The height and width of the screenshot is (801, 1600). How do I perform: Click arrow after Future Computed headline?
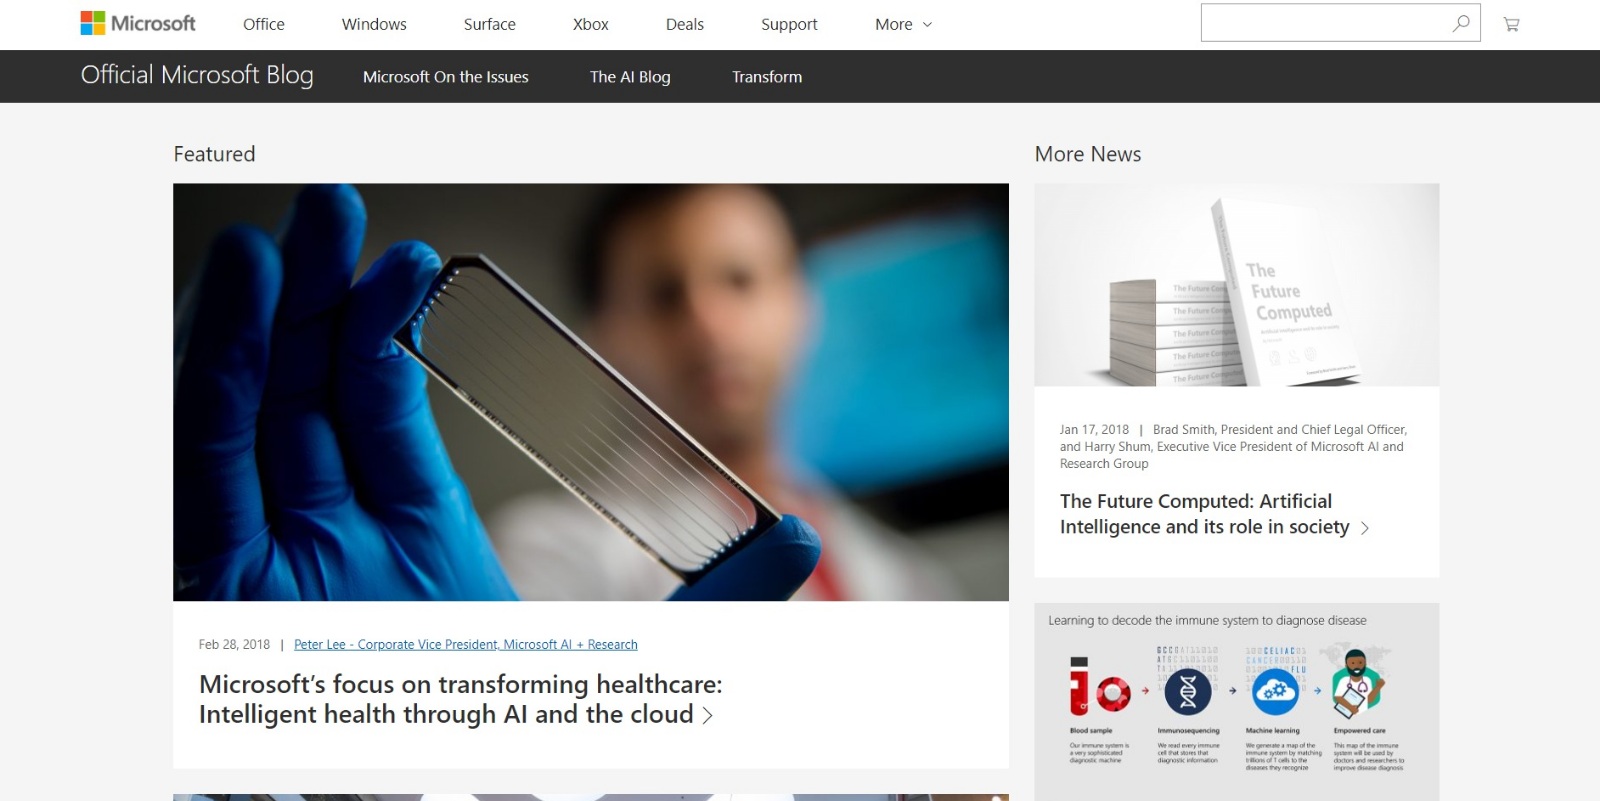(1365, 528)
